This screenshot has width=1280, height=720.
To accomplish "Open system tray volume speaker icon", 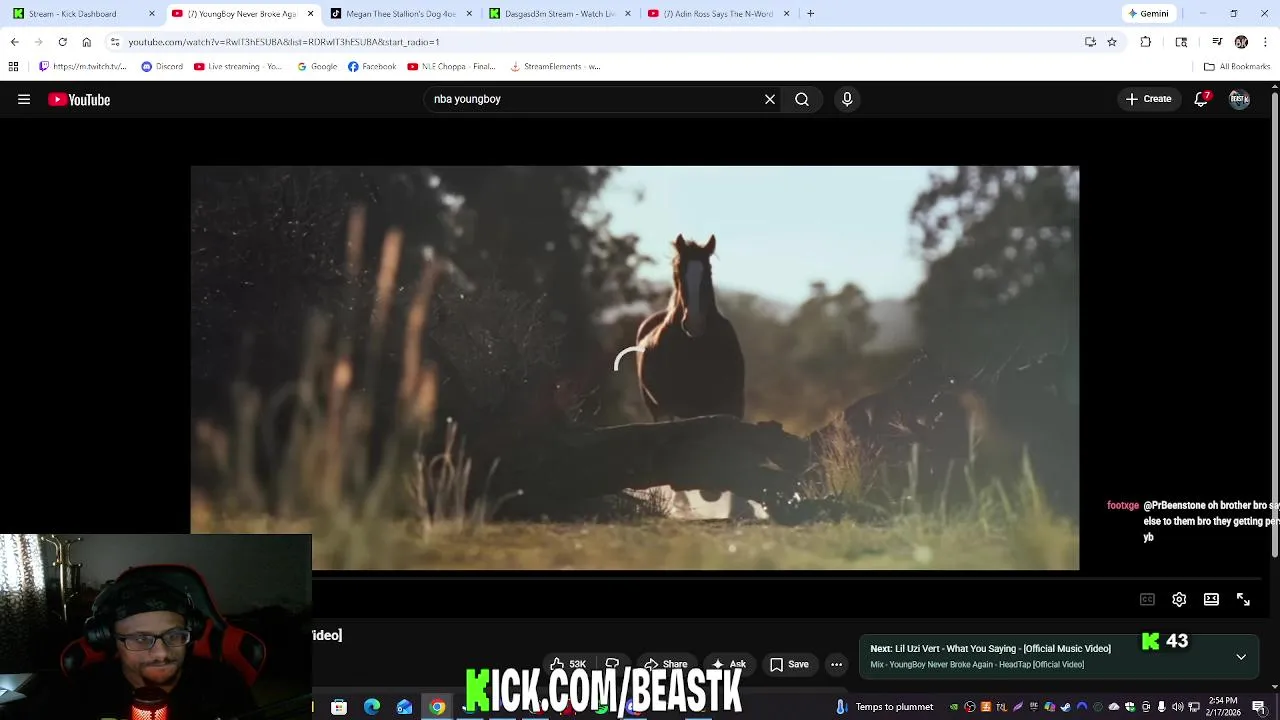I will point(1178,707).
